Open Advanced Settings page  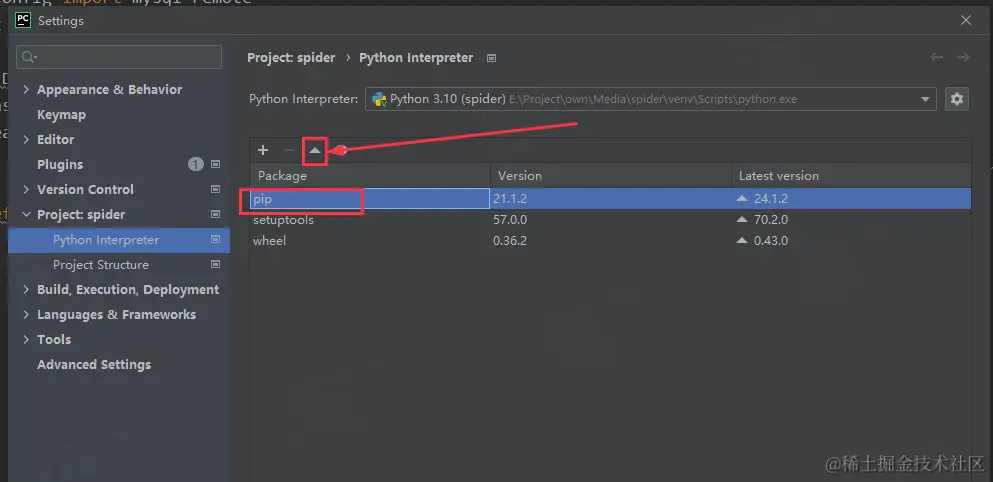[94, 364]
